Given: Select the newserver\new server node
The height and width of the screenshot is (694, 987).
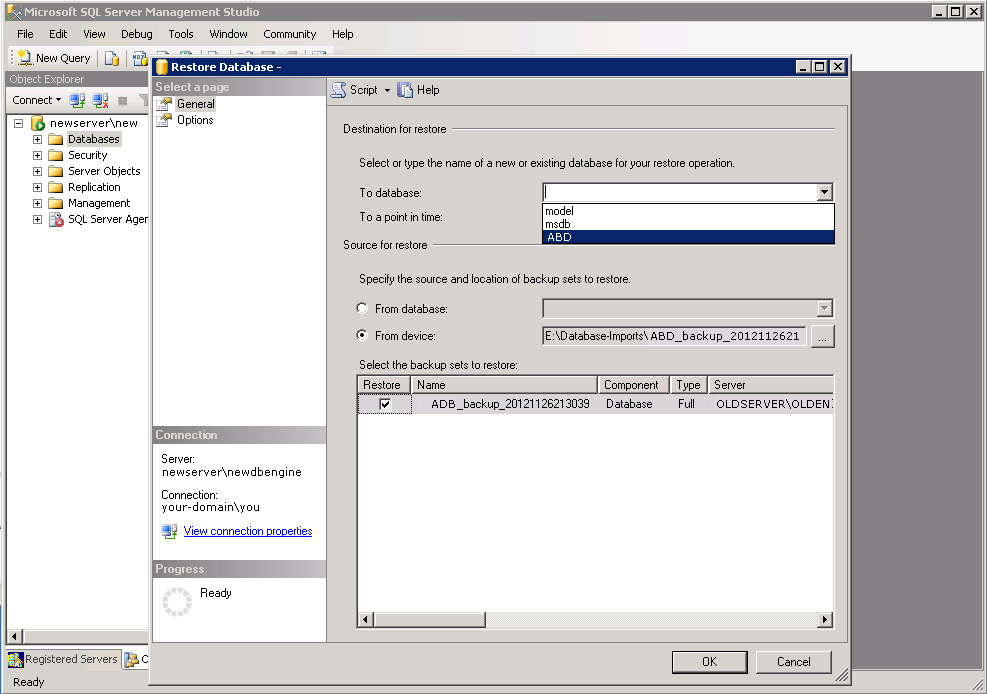Looking at the screenshot, I should 94,123.
